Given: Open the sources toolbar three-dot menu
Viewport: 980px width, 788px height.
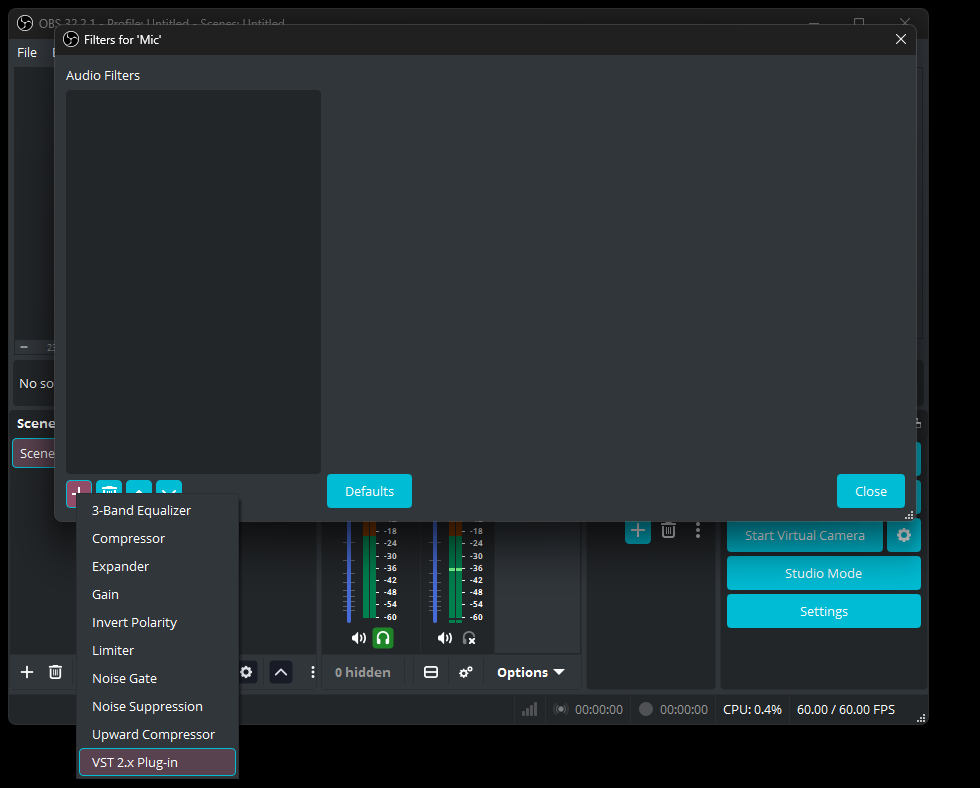Looking at the screenshot, I should click(312, 672).
